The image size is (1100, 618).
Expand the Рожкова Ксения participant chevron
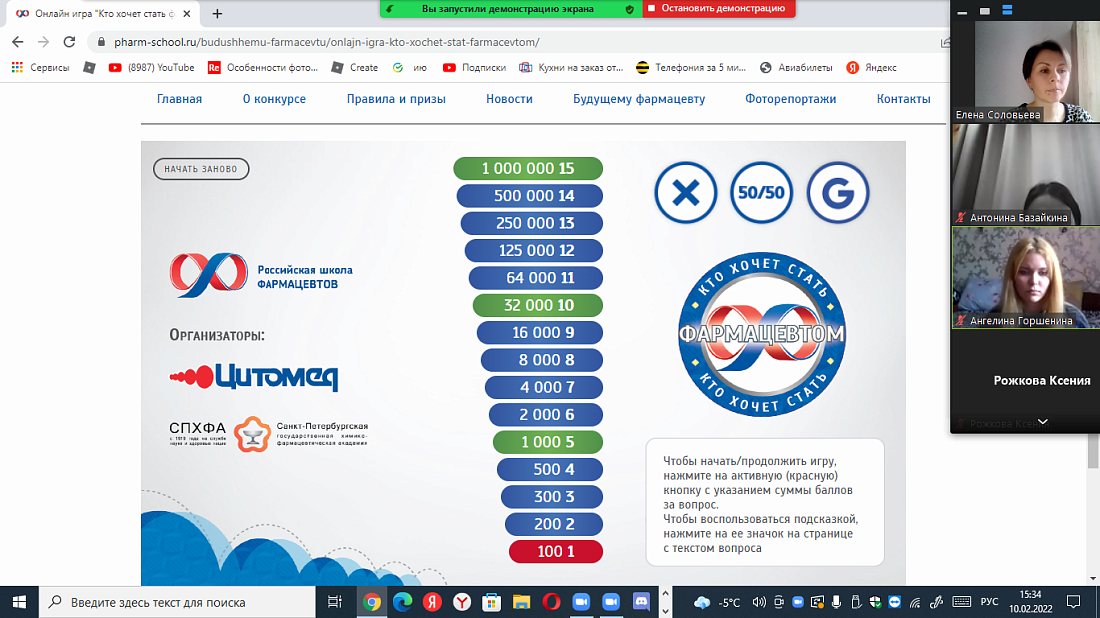[1042, 422]
